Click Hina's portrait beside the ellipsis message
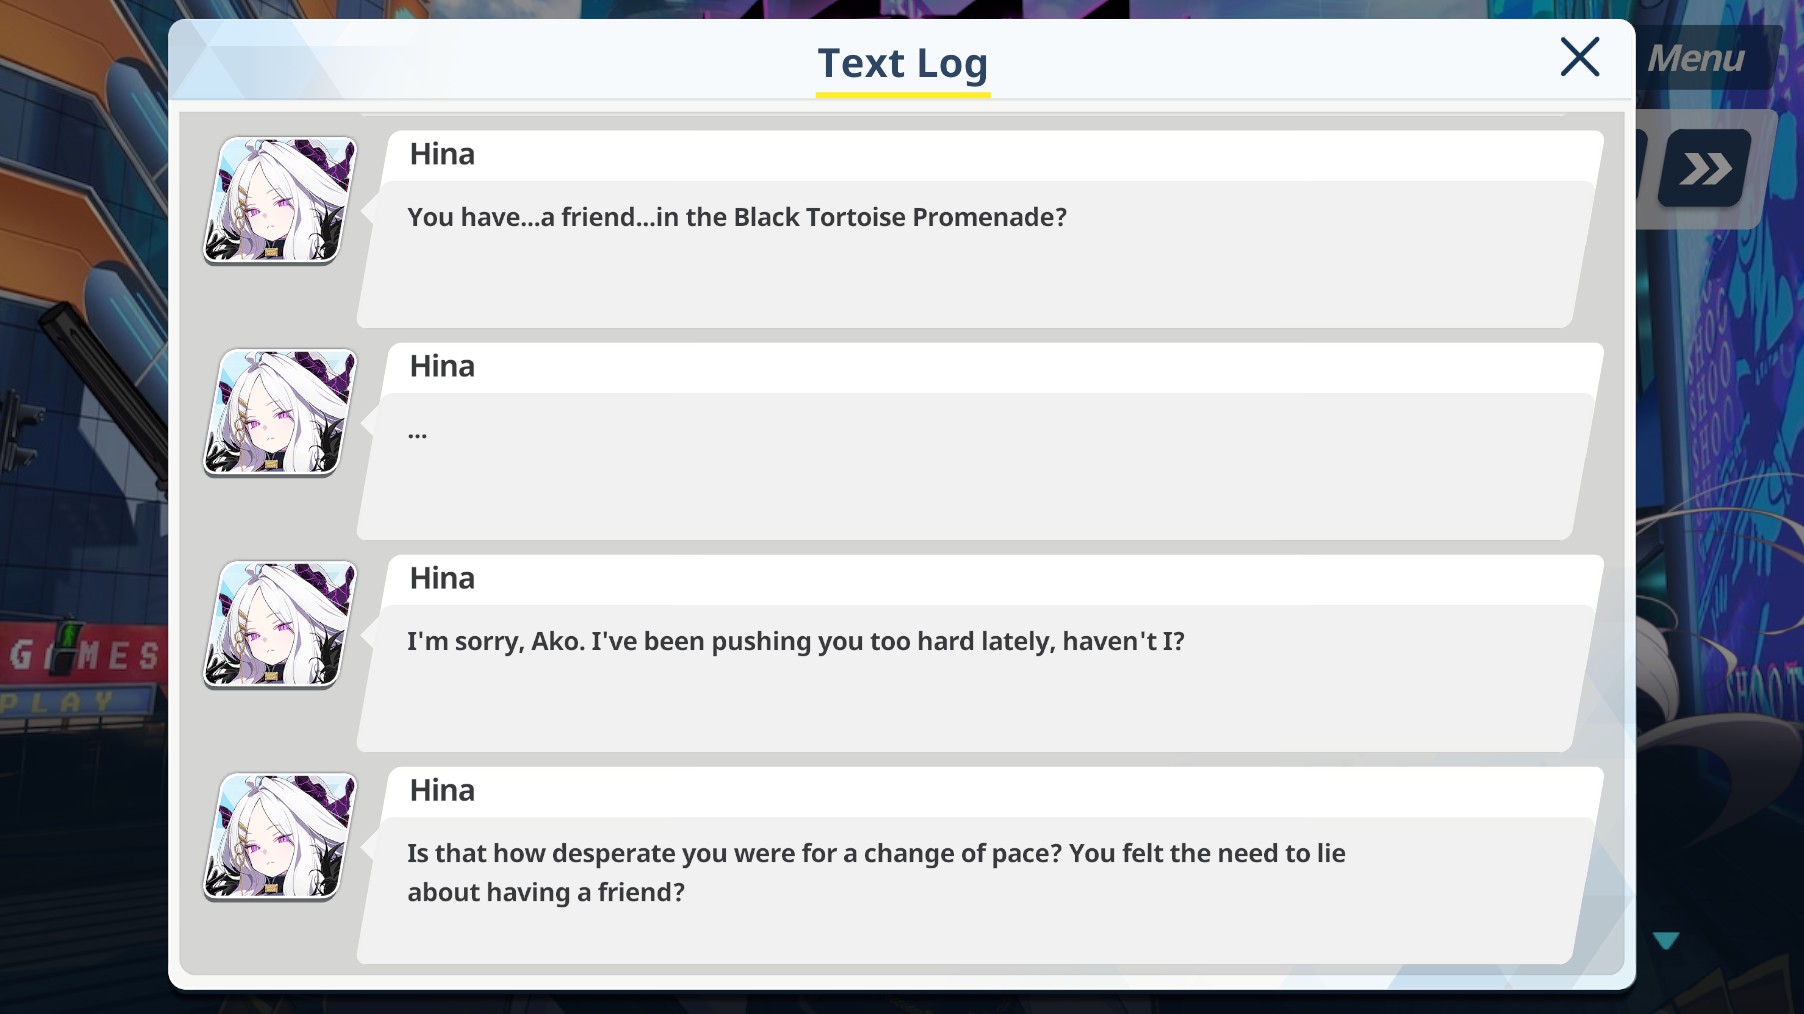 (x=280, y=412)
